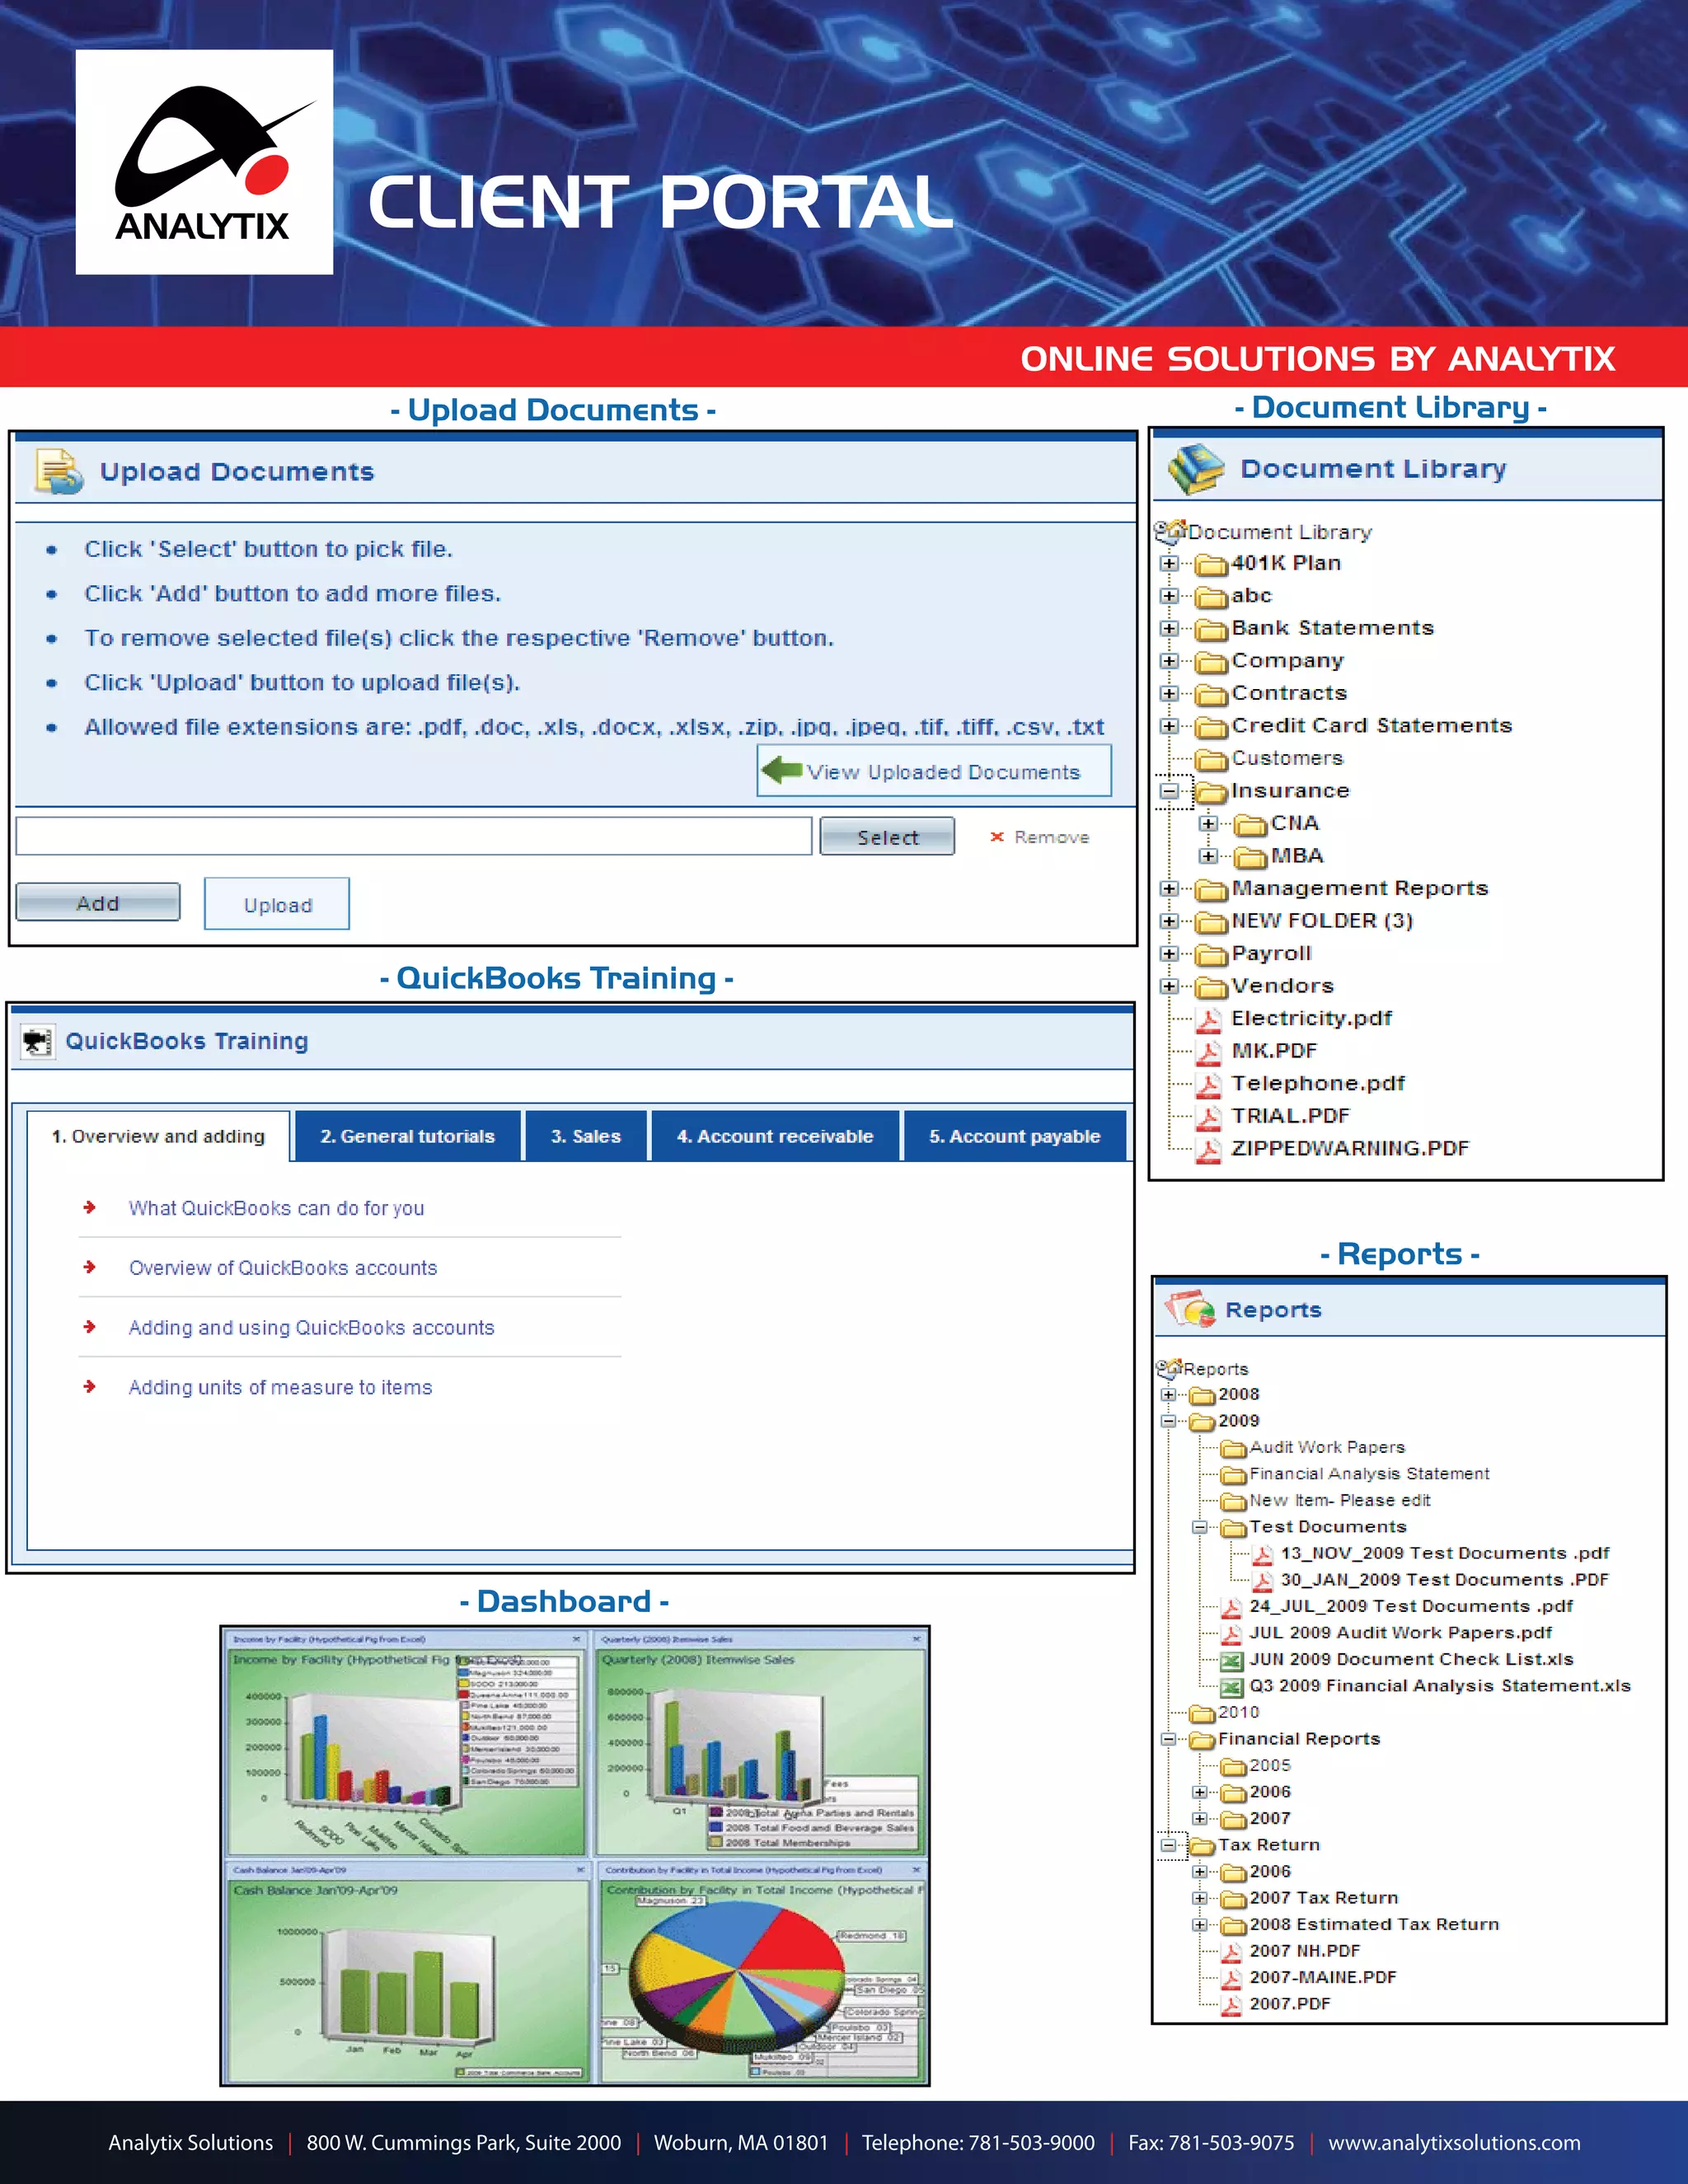Open the Electricity.pdf file icon
Viewport: 1688px width, 2184px height.
pos(1209,1019)
